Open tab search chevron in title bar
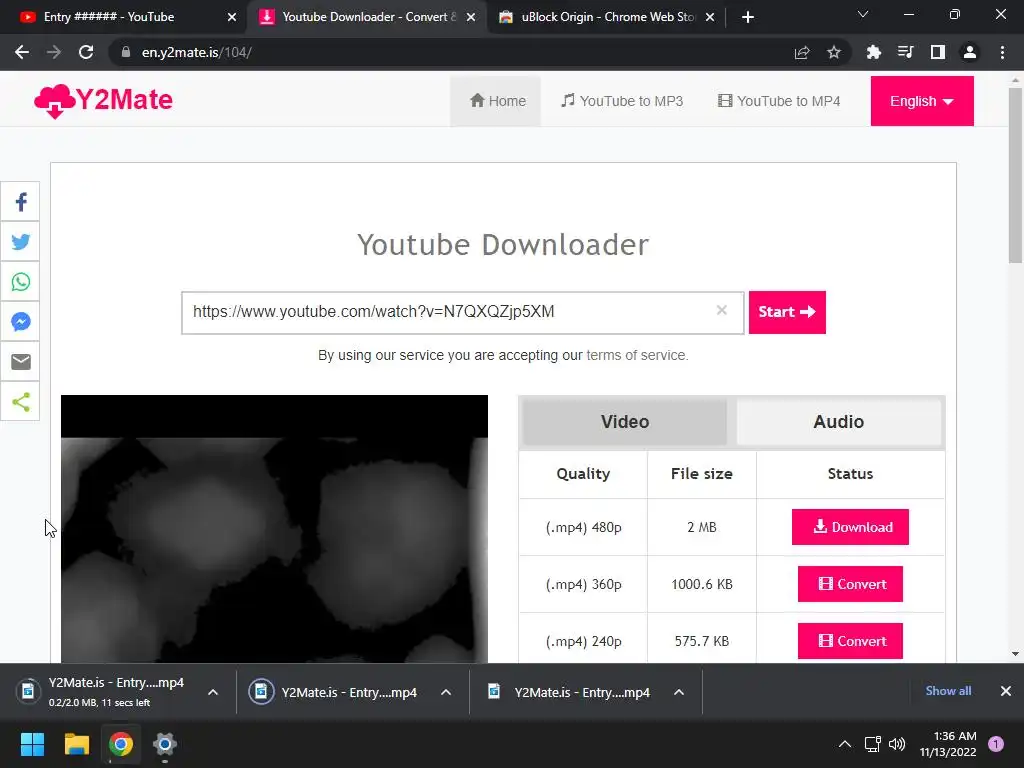 pos(863,14)
